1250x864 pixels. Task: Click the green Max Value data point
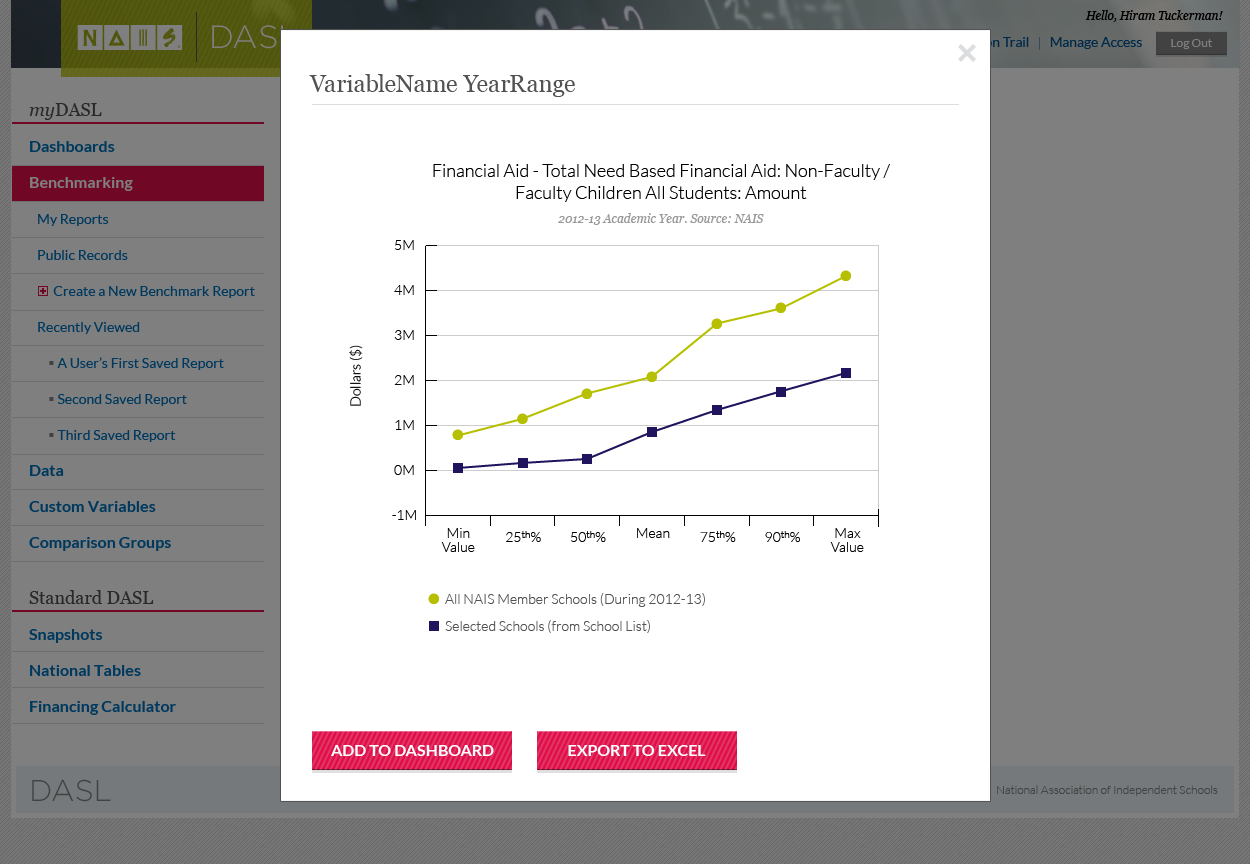click(846, 276)
